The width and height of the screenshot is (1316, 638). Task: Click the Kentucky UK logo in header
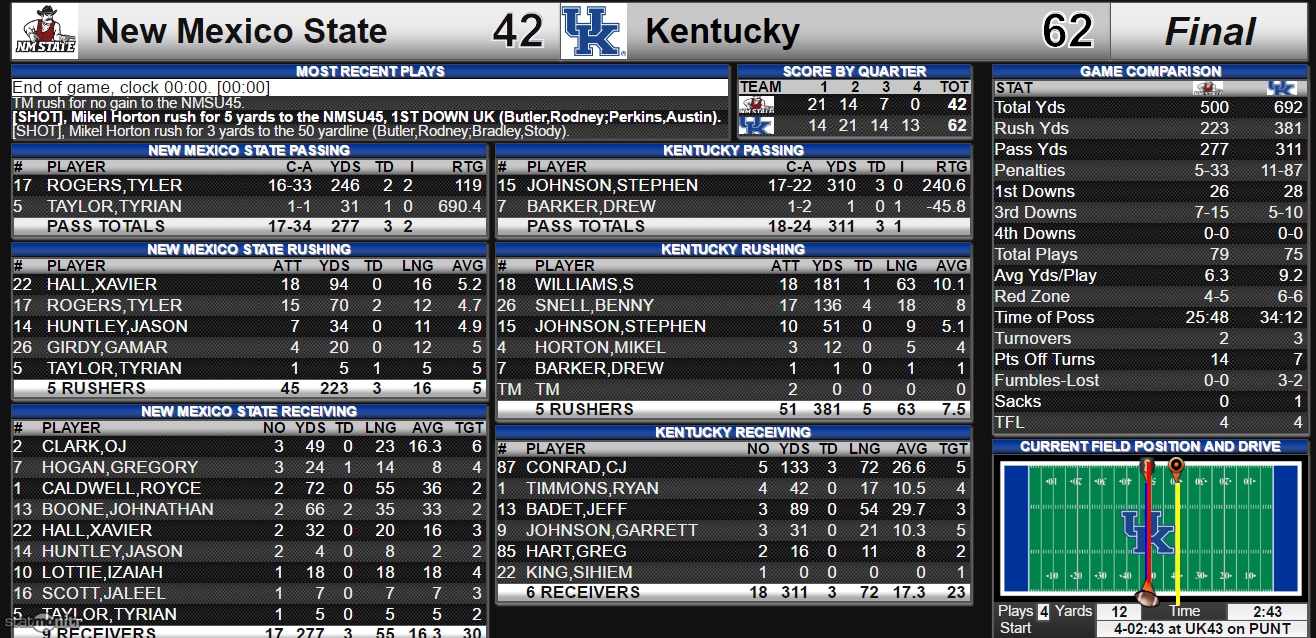(593, 31)
